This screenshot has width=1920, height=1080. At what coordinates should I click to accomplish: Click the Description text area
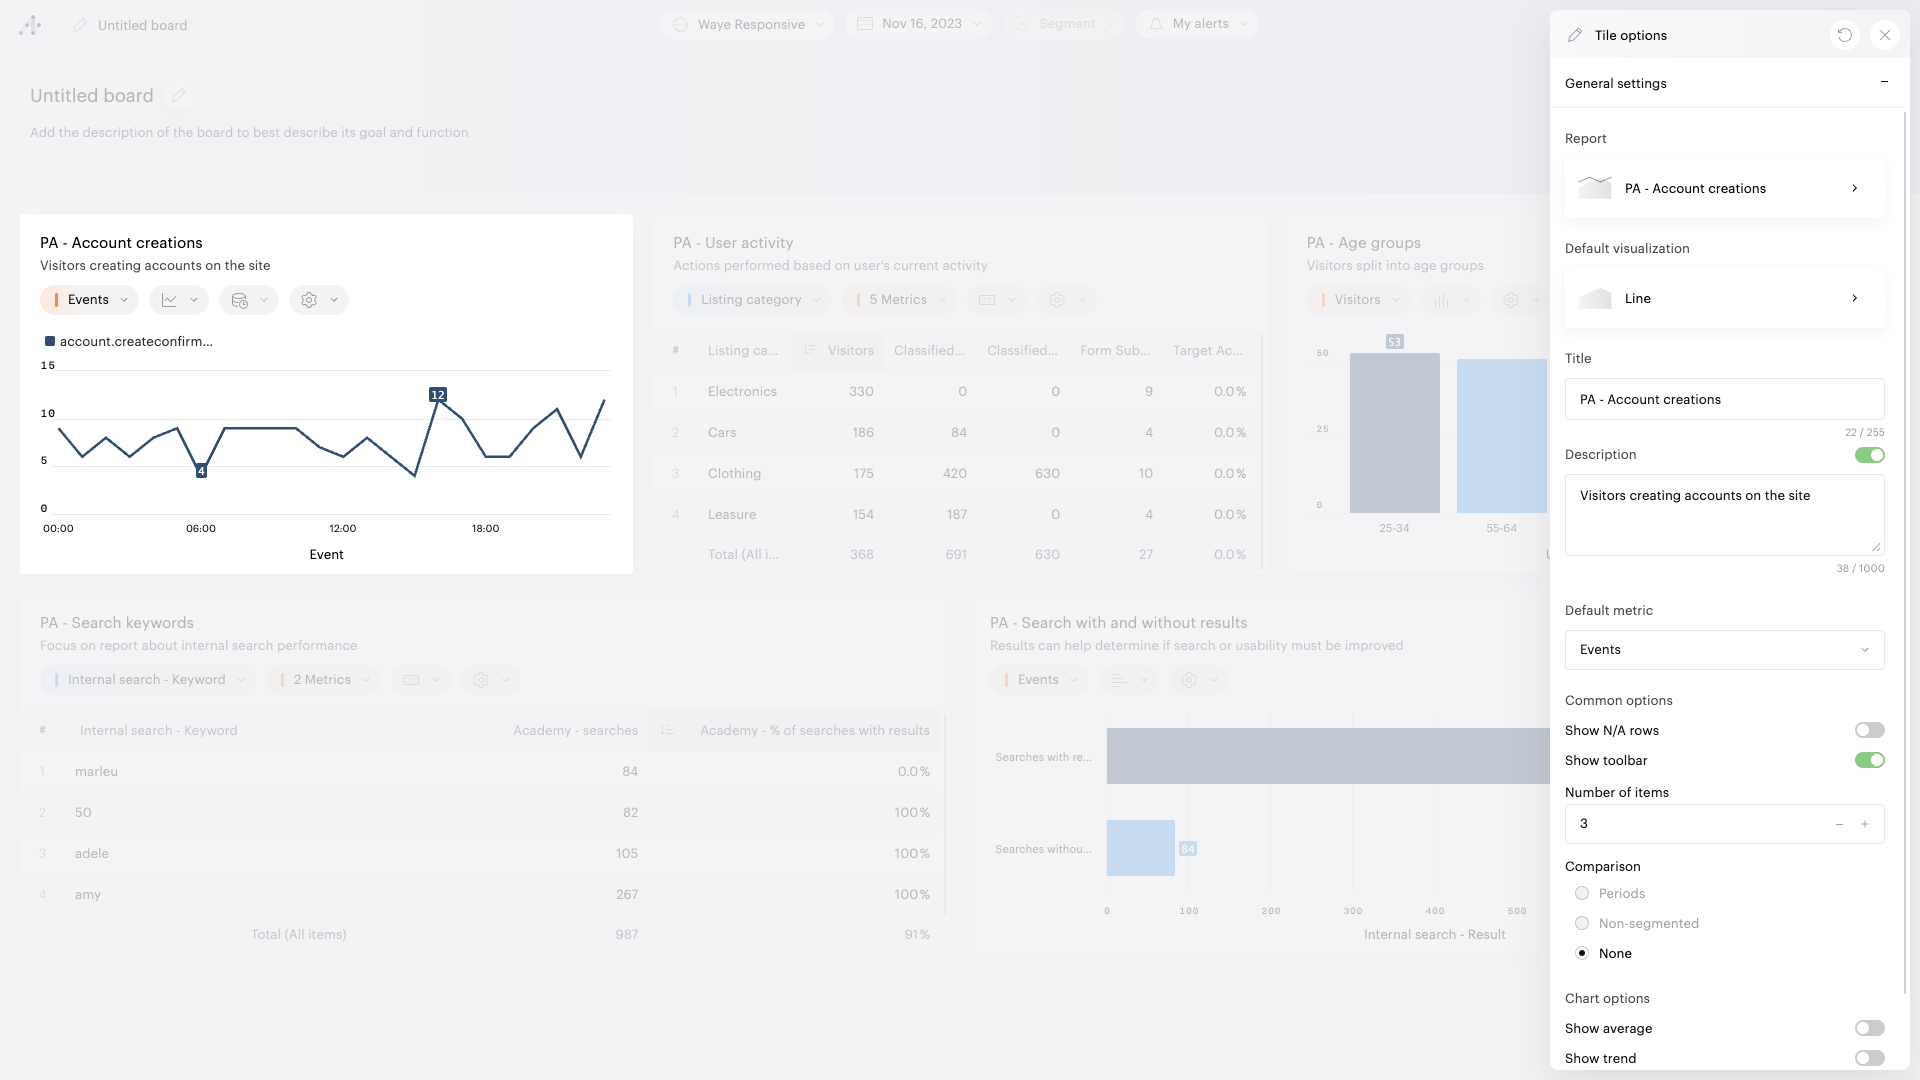(x=1724, y=515)
